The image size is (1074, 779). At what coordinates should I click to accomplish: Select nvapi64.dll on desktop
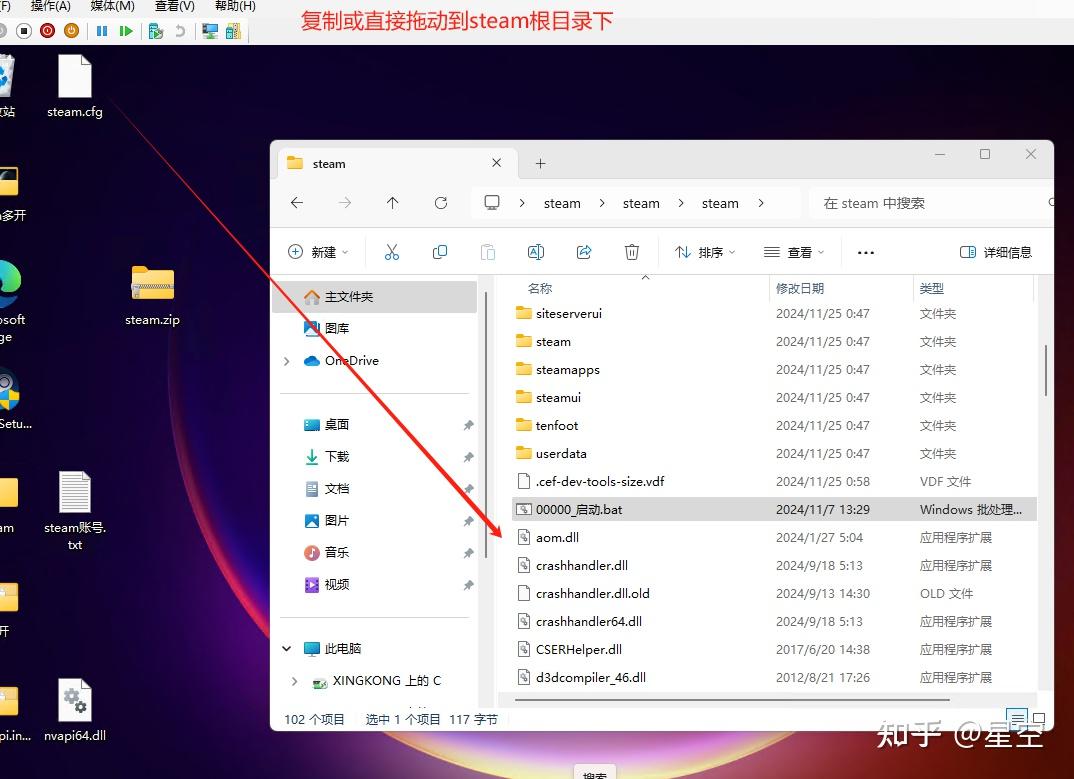pos(75,710)
